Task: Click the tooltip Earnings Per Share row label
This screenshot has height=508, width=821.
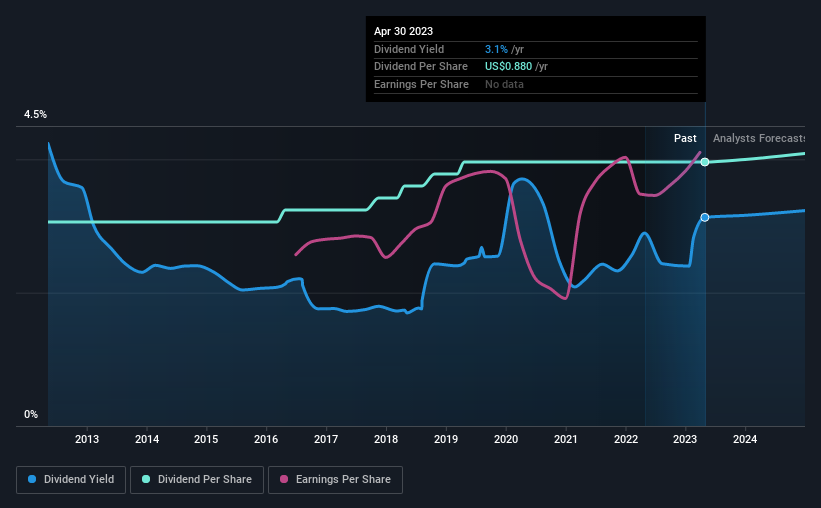Action: (x=421, y=84)
